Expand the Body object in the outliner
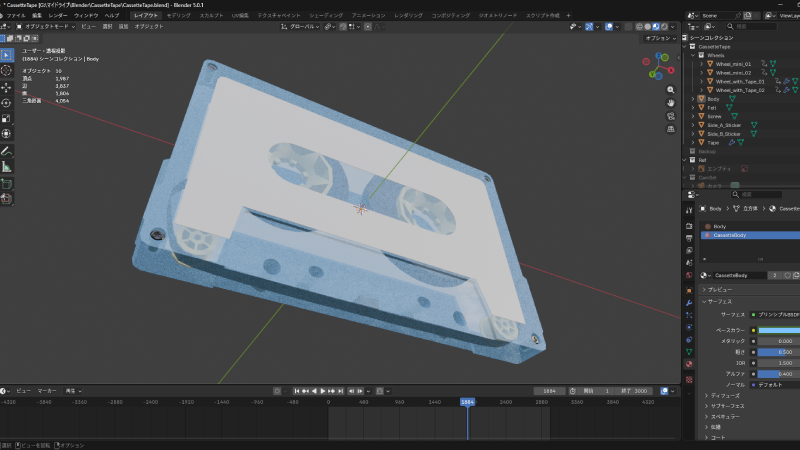The height and width of the screenshot is (450, 800). tap(693, 99)
